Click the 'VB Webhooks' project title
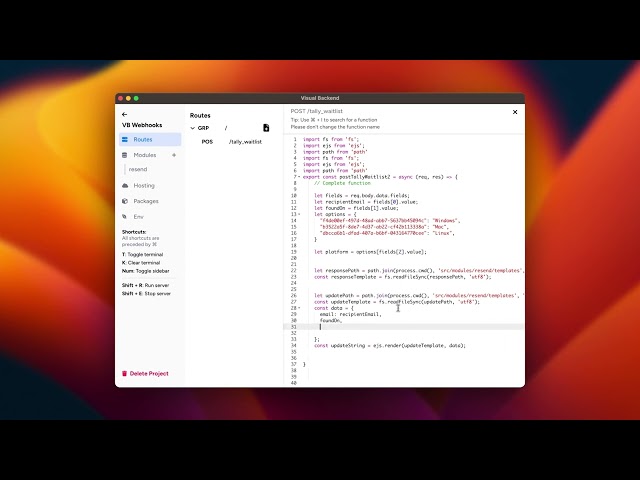The height and width of the screenshot is (480, 640). pyautogui.click(x=142, y=125)
